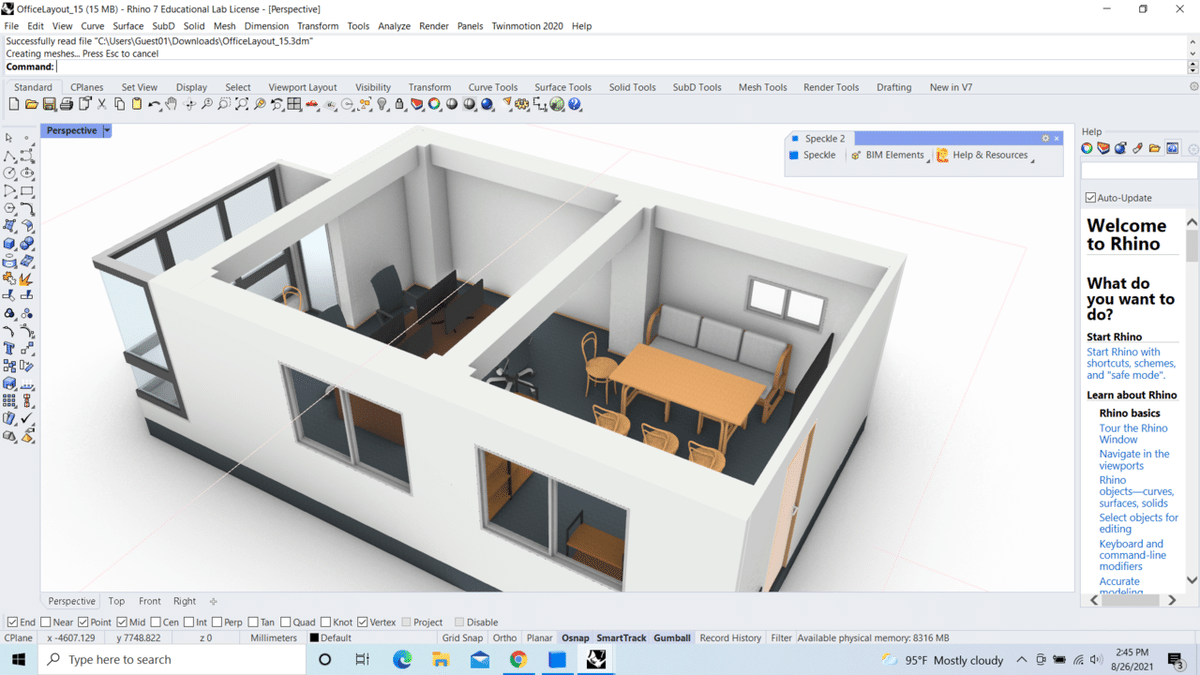Click the Help panel search field
This screenshot has height=675, width=1200.
point(1139,172)
